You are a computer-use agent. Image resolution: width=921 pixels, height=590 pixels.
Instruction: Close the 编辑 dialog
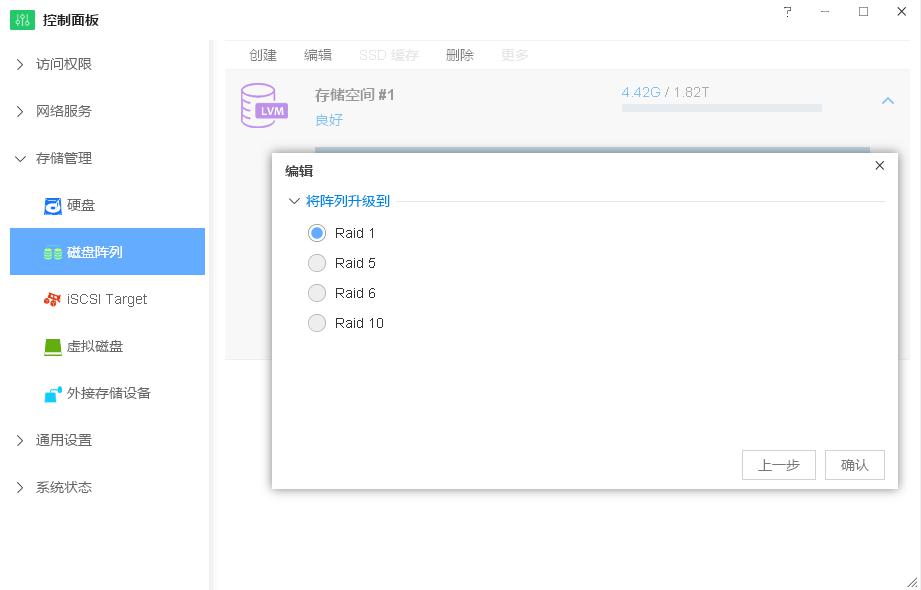tap(880, 166)
